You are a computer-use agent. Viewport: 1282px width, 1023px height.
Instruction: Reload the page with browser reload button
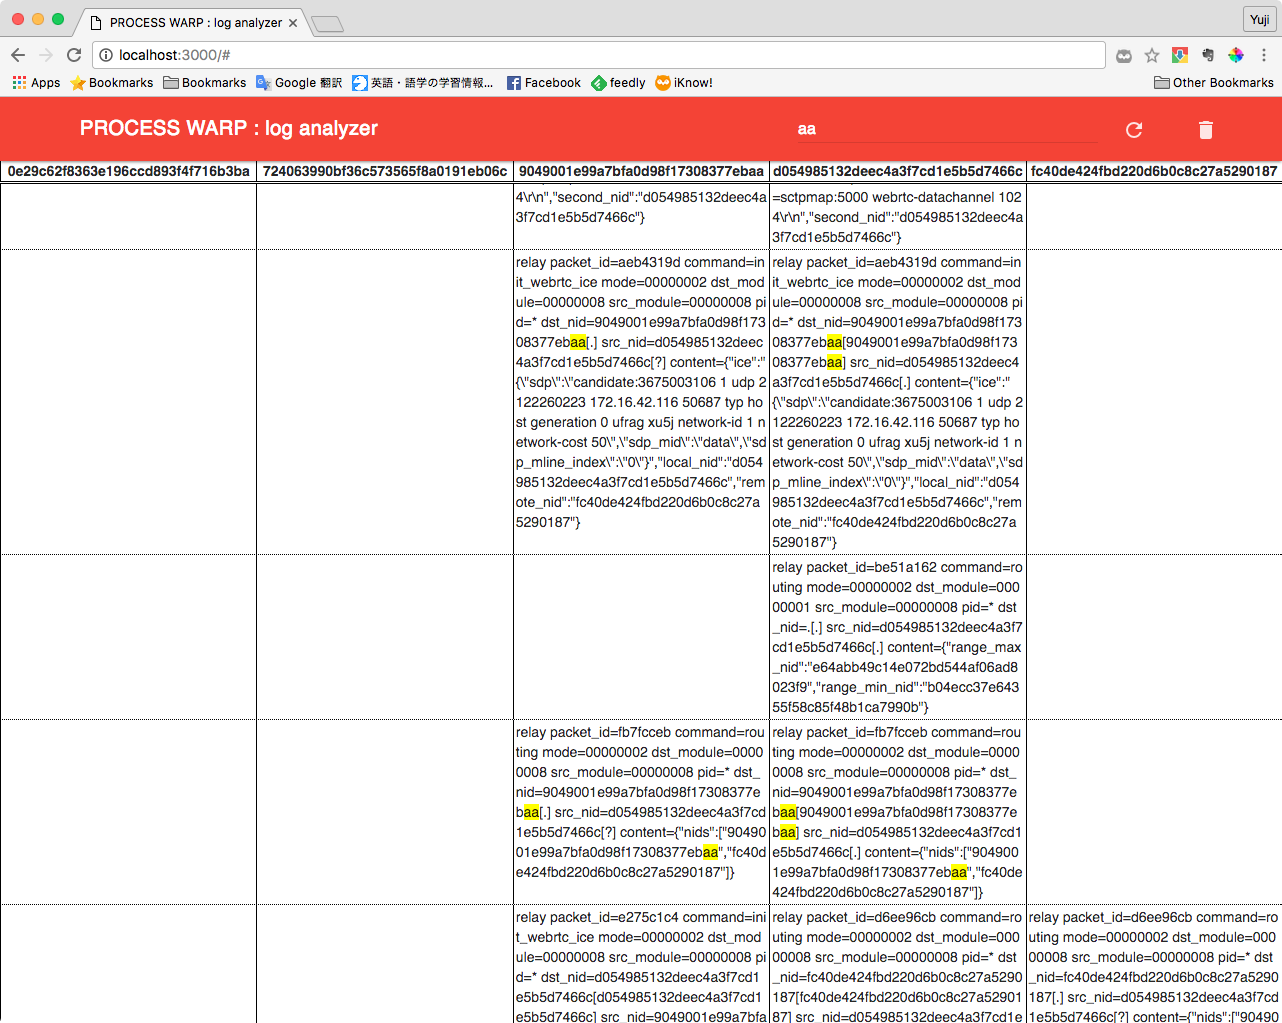(74, 55)
